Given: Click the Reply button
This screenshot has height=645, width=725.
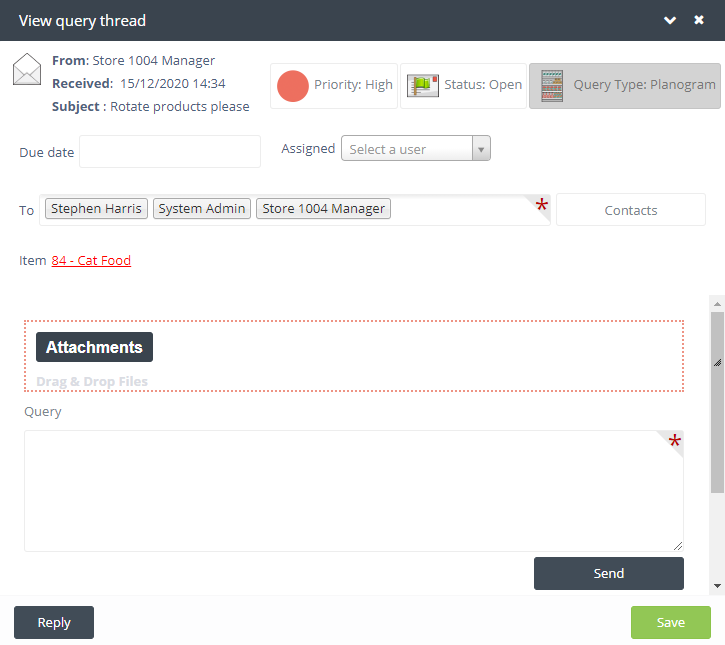Looking at the screenshot, I should (x=54, y=622).
